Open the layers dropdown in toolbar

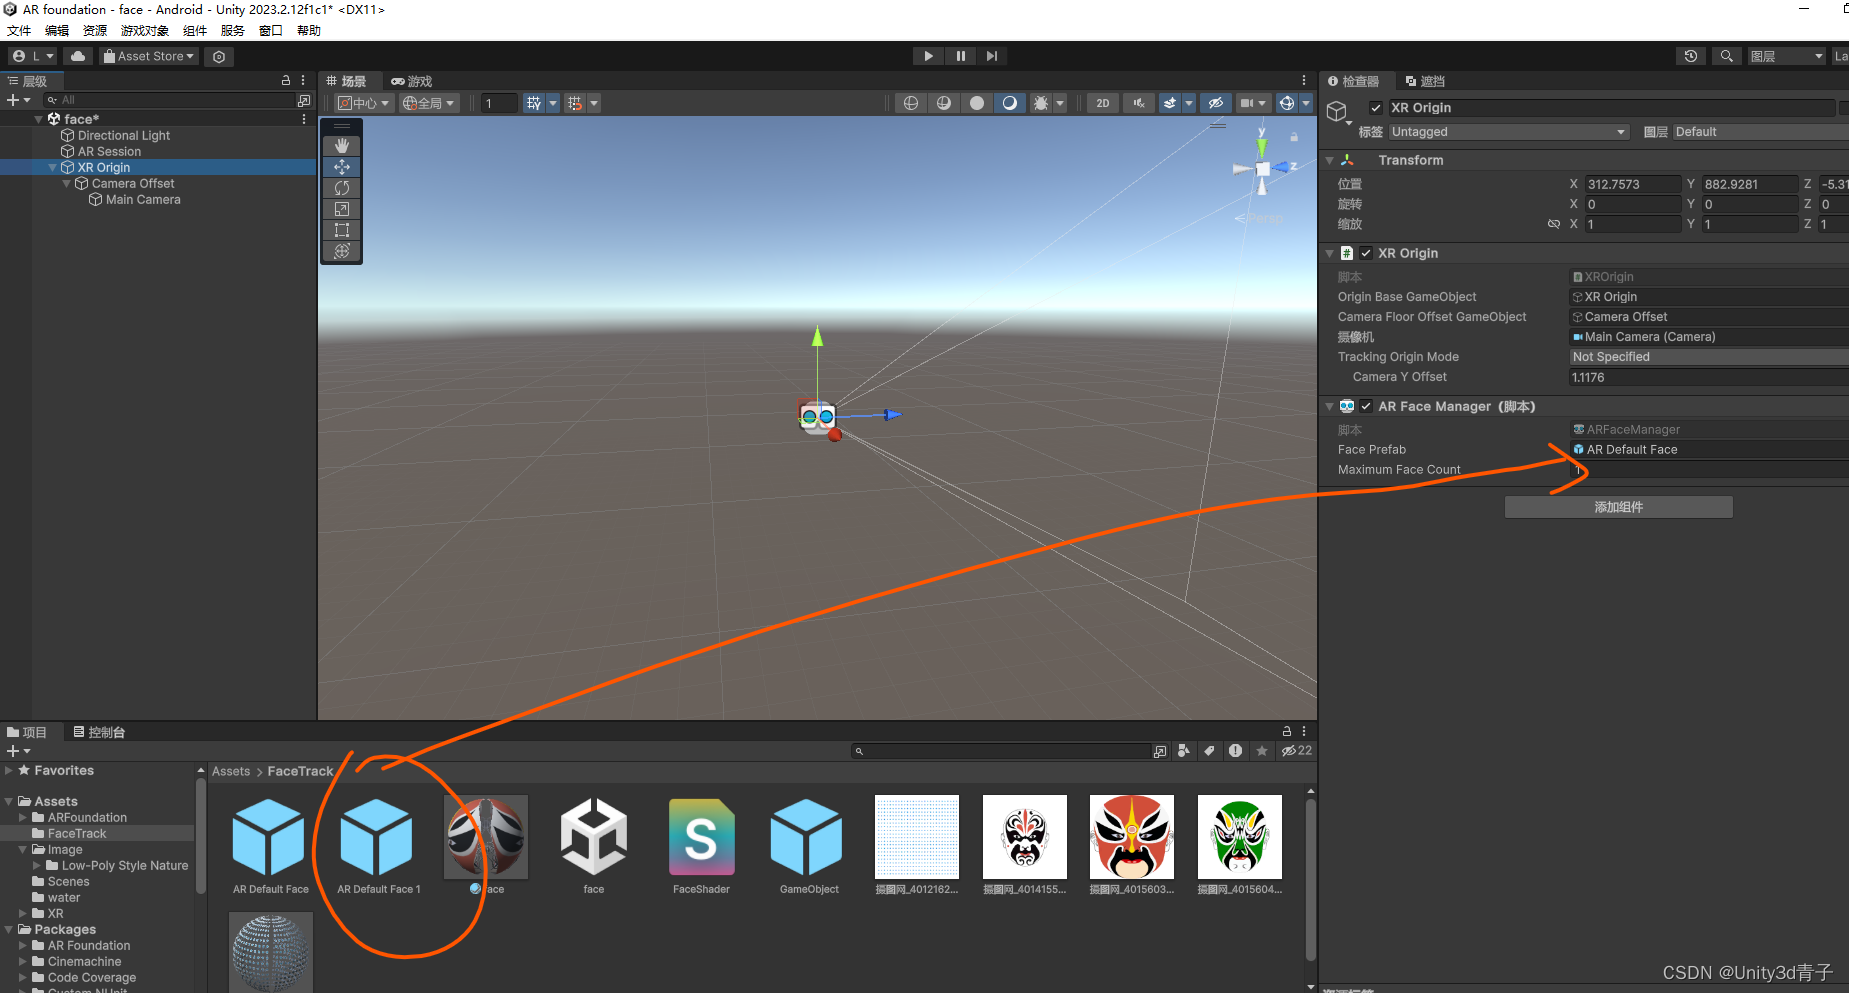click(x=1787, y=56)
